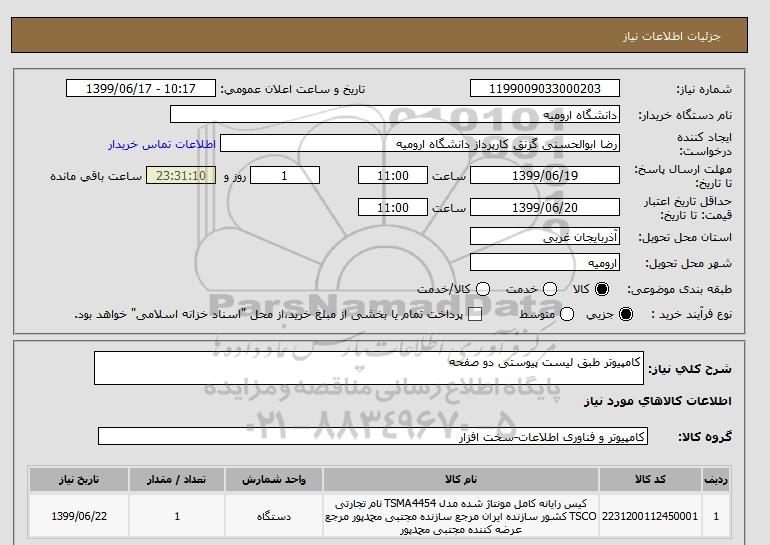This screenshot has height=545, width=770.
Task: Click the ساعت باقی مانده label
Action: (x=96, y=176)
